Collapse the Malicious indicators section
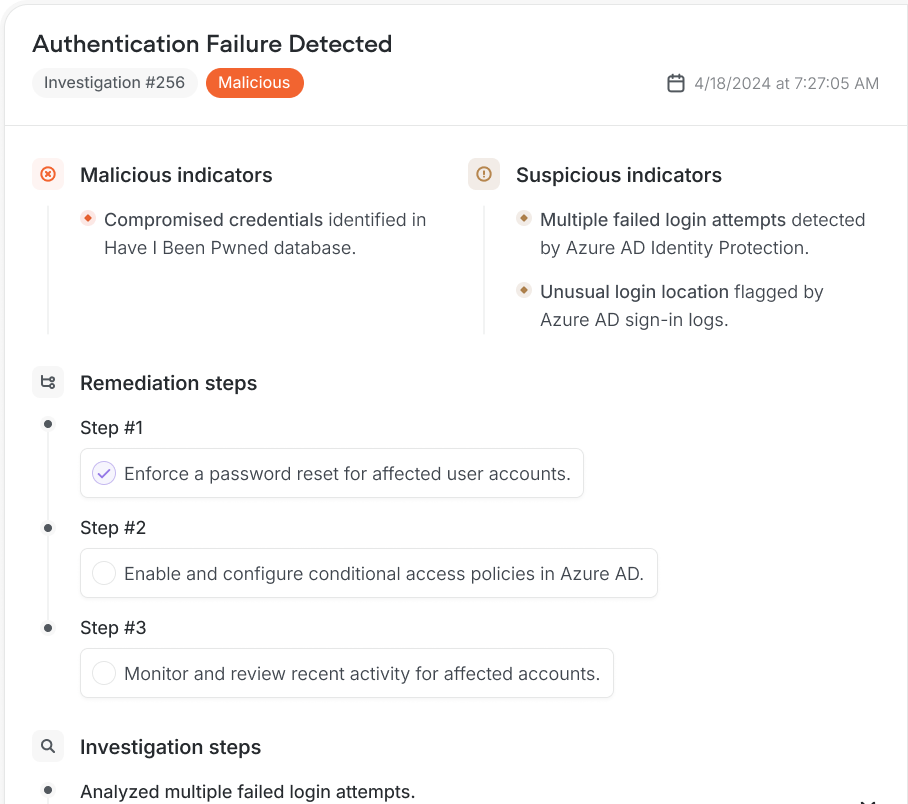The image size is (908, 804). point(176,174)
